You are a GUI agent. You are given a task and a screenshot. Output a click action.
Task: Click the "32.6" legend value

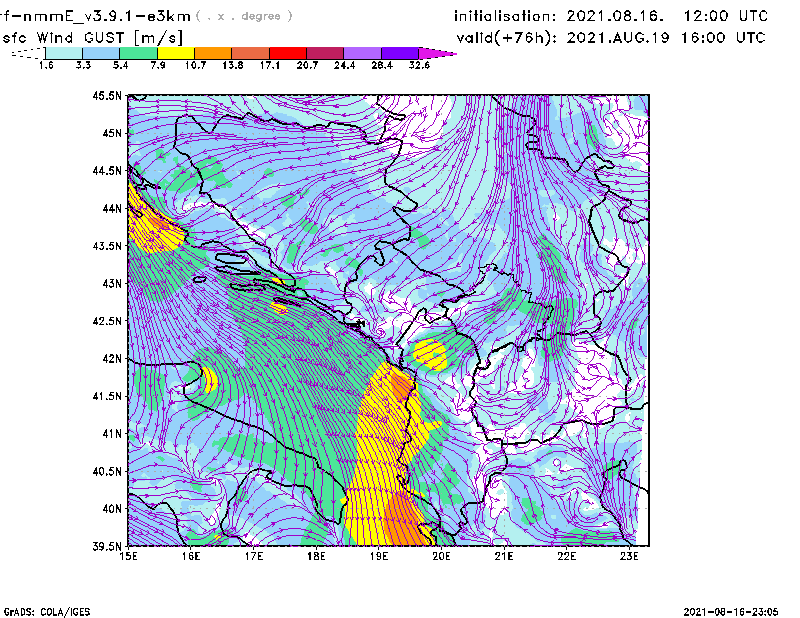pyautogui.click(x=419, y=65)
